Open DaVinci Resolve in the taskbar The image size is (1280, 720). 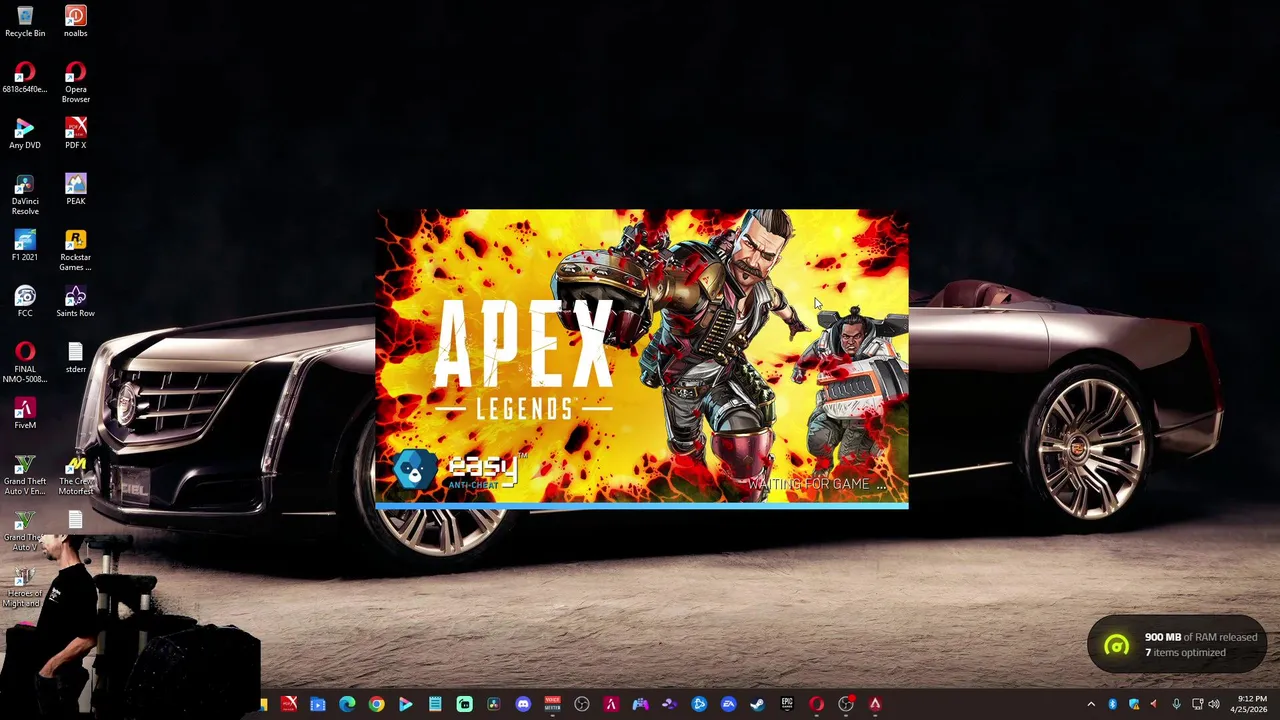tap(493, 704)
